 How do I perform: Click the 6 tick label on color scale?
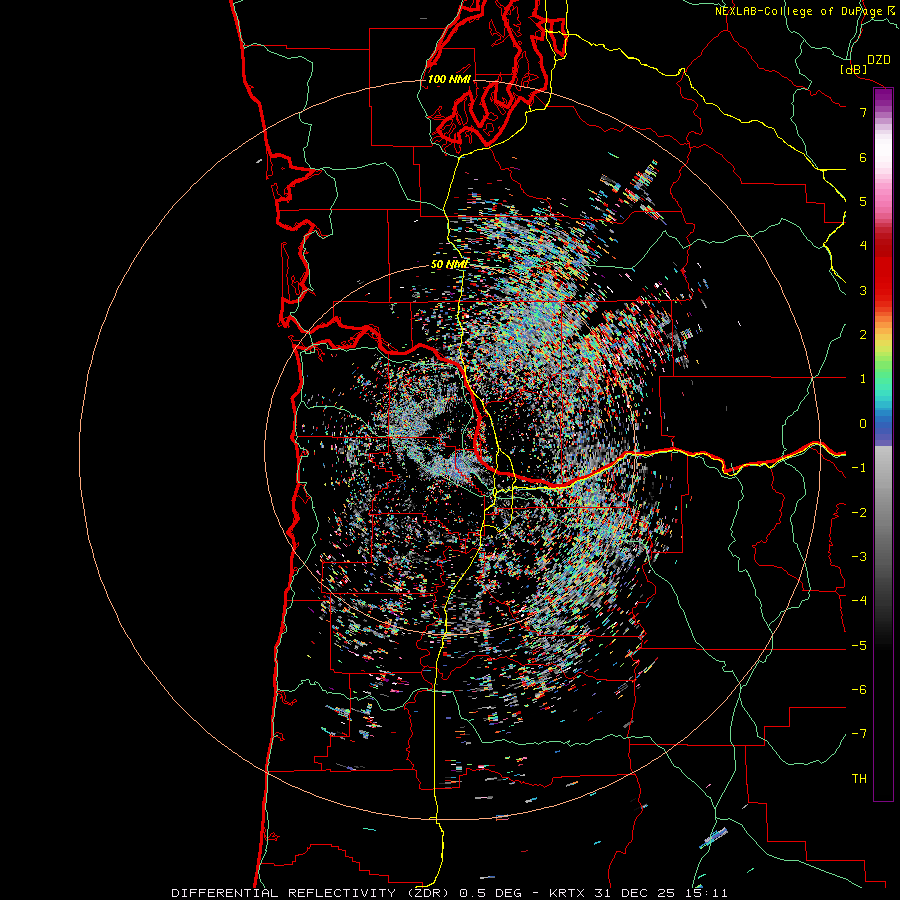863,157
